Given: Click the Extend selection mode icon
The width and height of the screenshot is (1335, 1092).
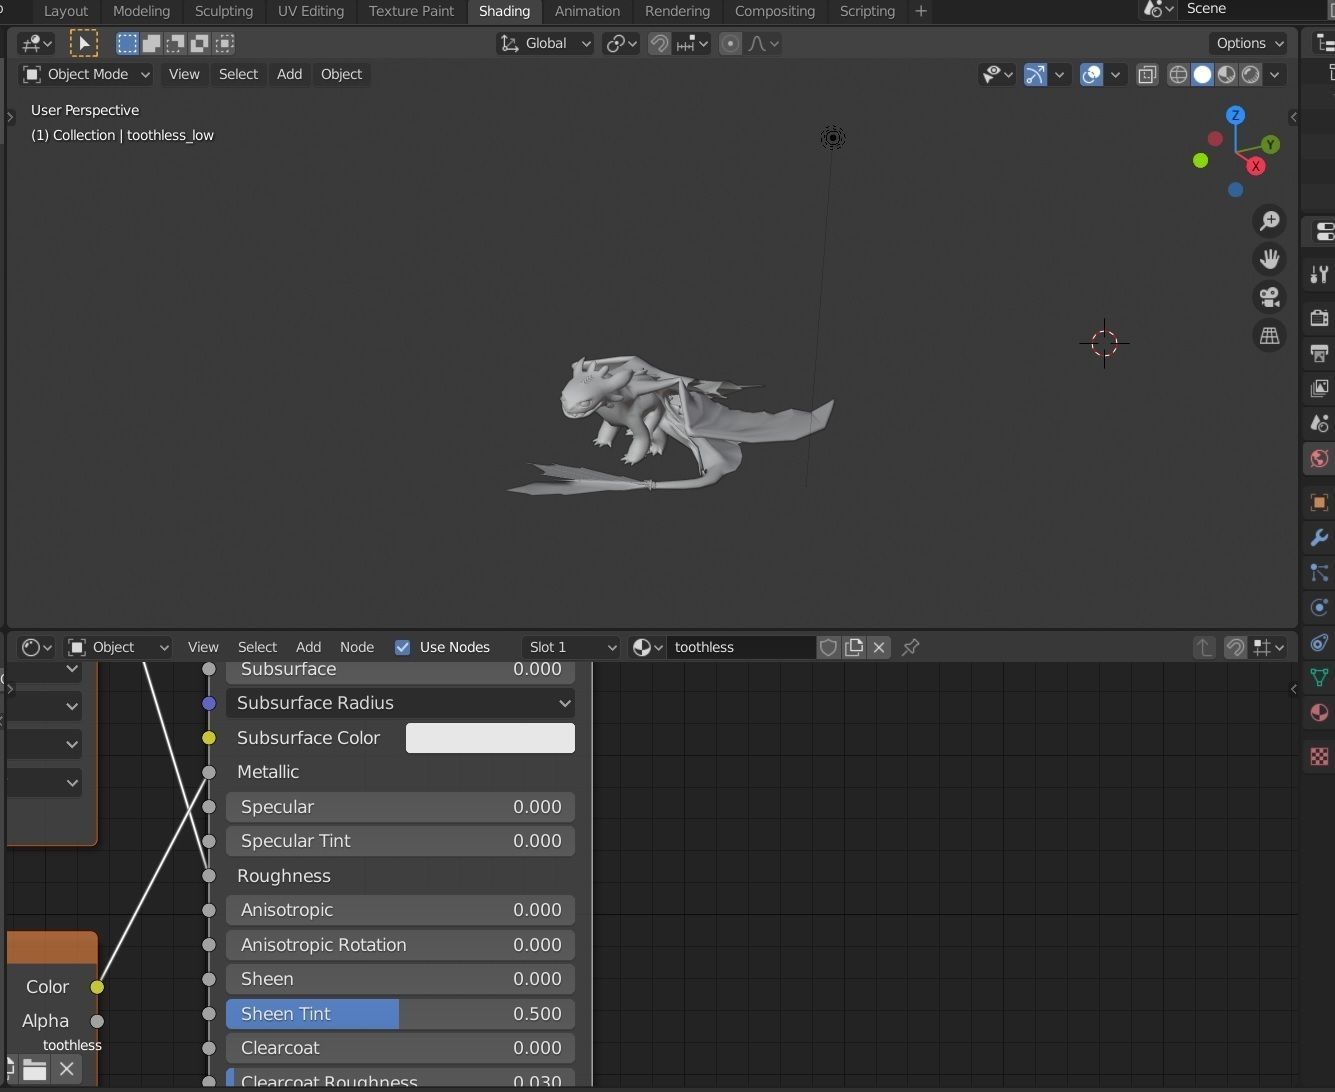Looking at the screenshot, I should pos(151,43).
